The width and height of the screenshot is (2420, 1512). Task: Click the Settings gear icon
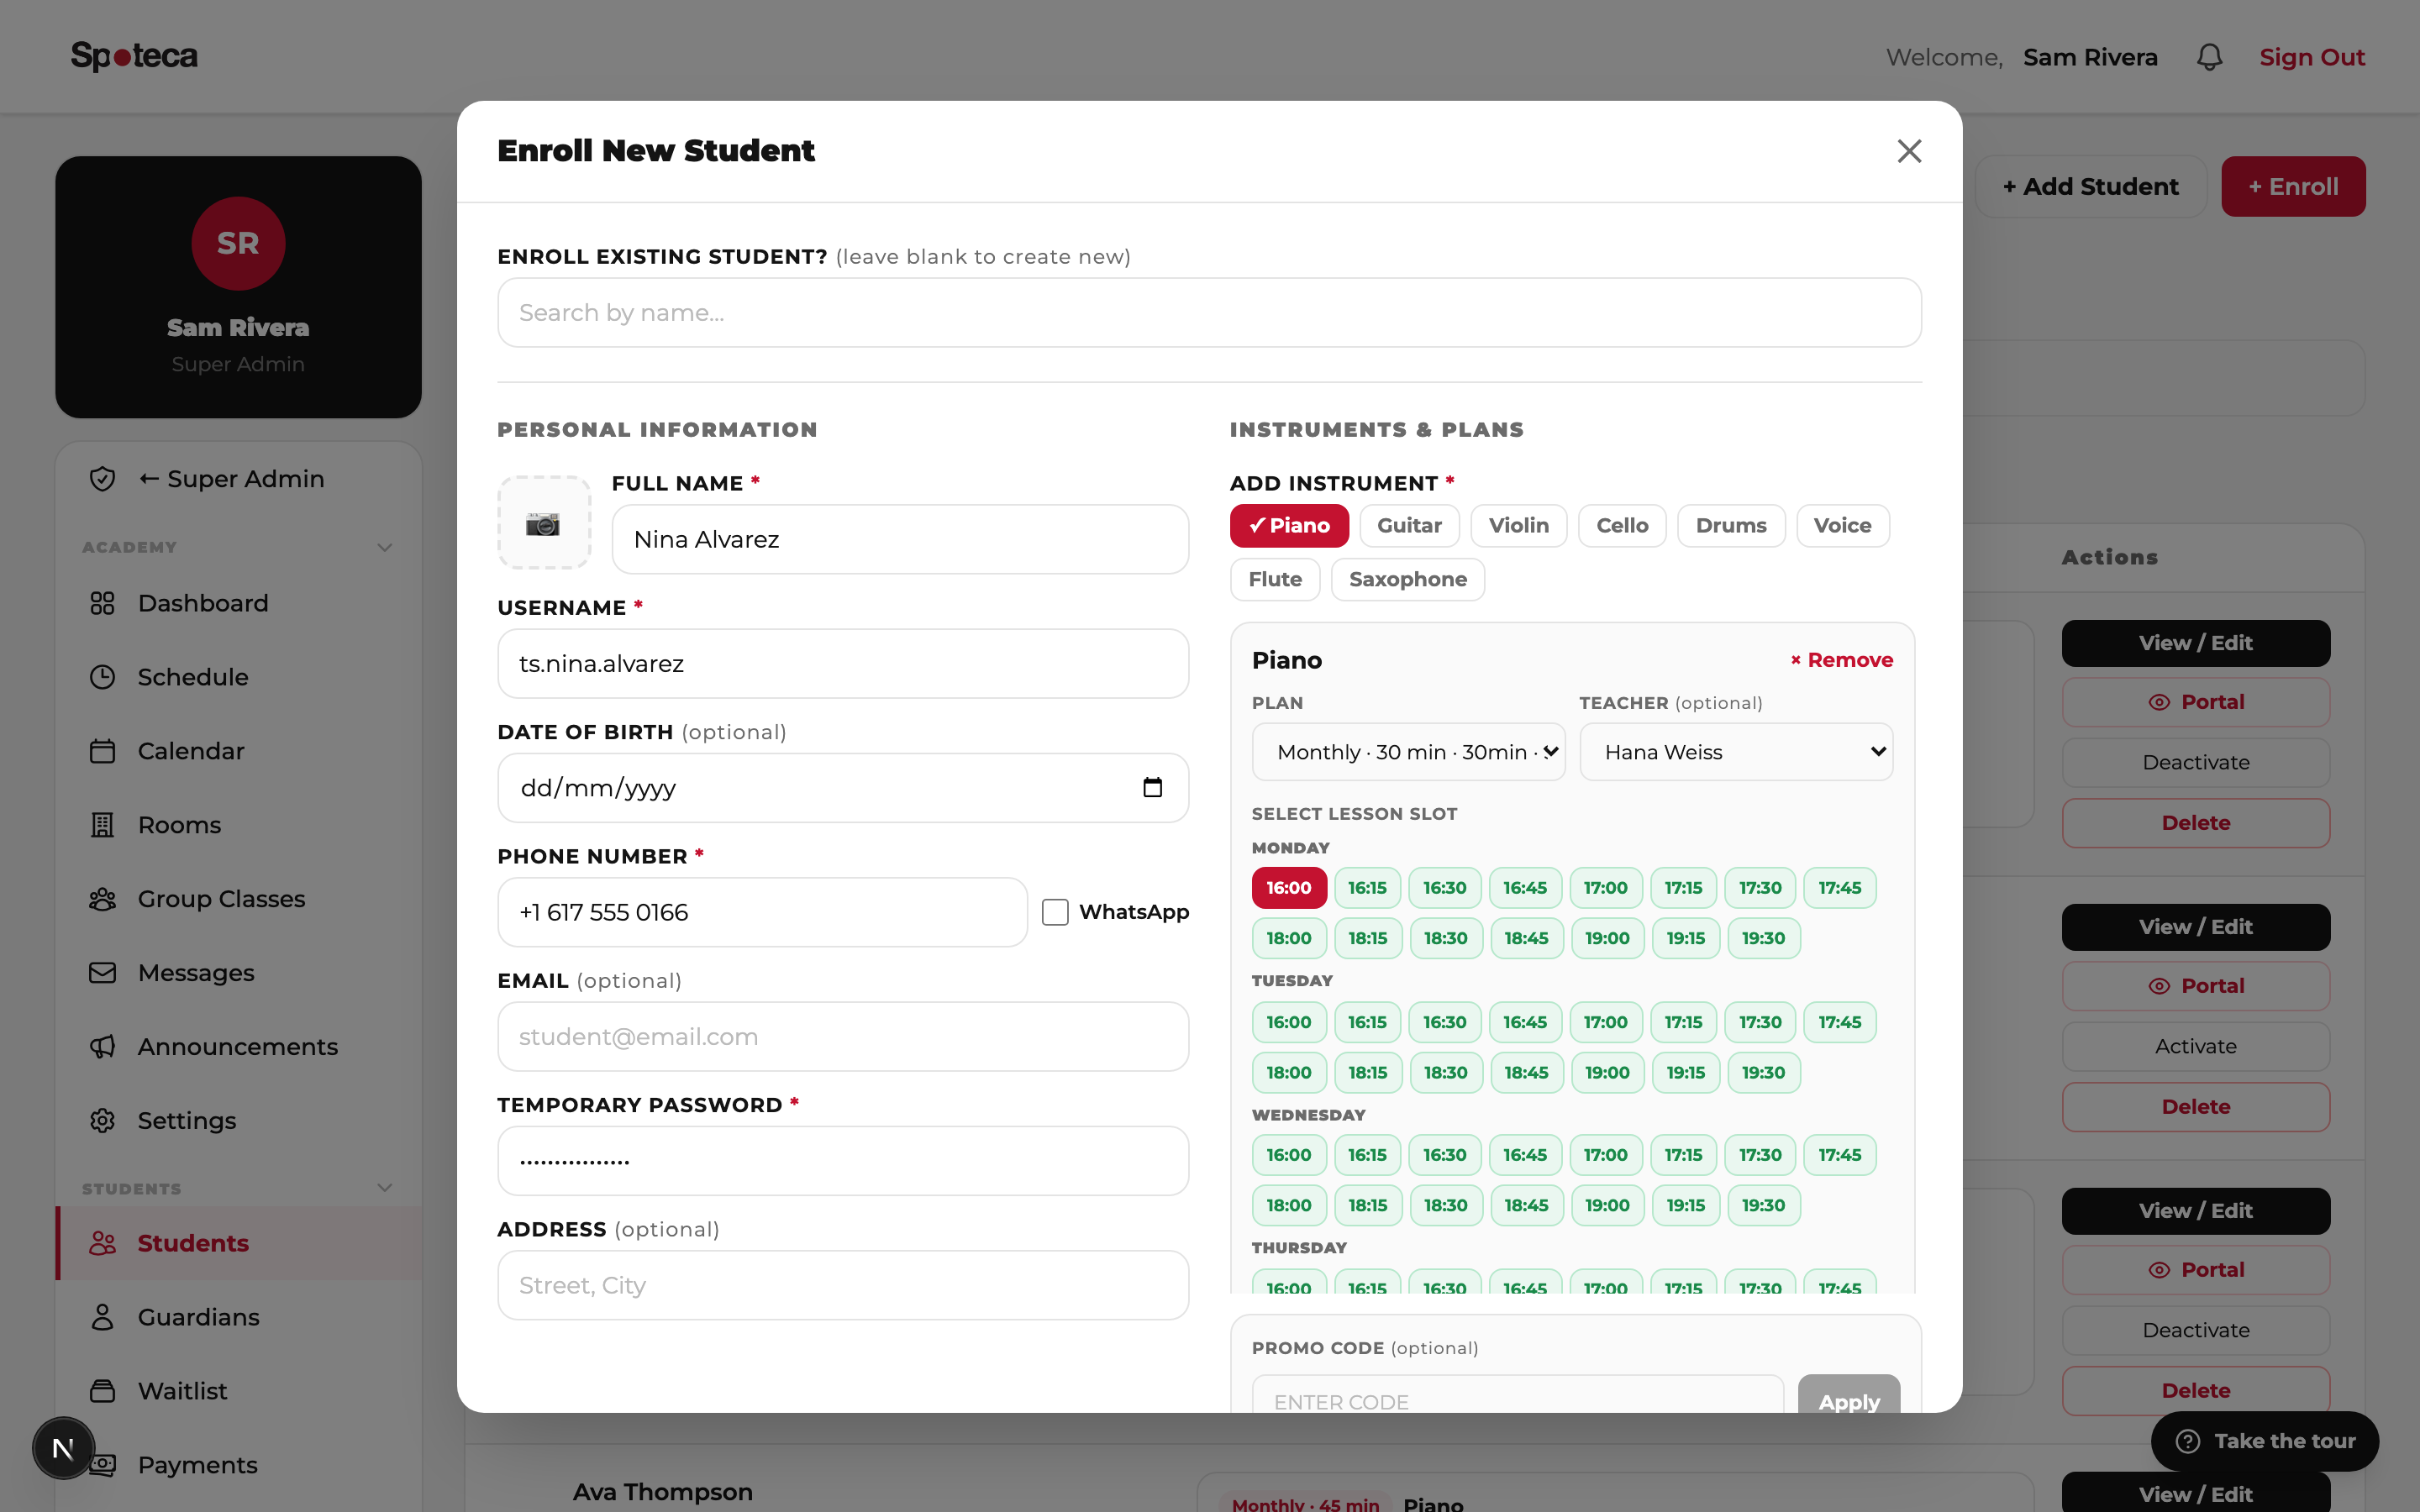click(102, 1121)
